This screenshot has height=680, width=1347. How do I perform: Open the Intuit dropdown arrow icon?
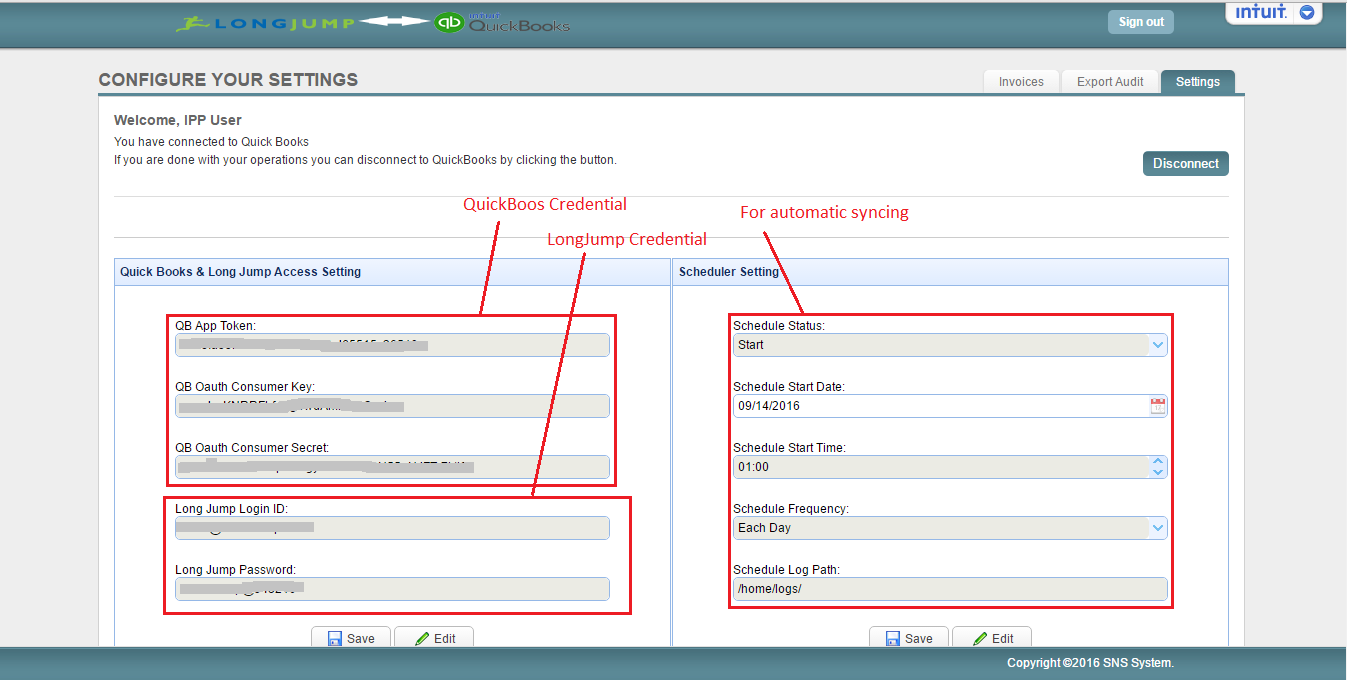(1306, 13)
